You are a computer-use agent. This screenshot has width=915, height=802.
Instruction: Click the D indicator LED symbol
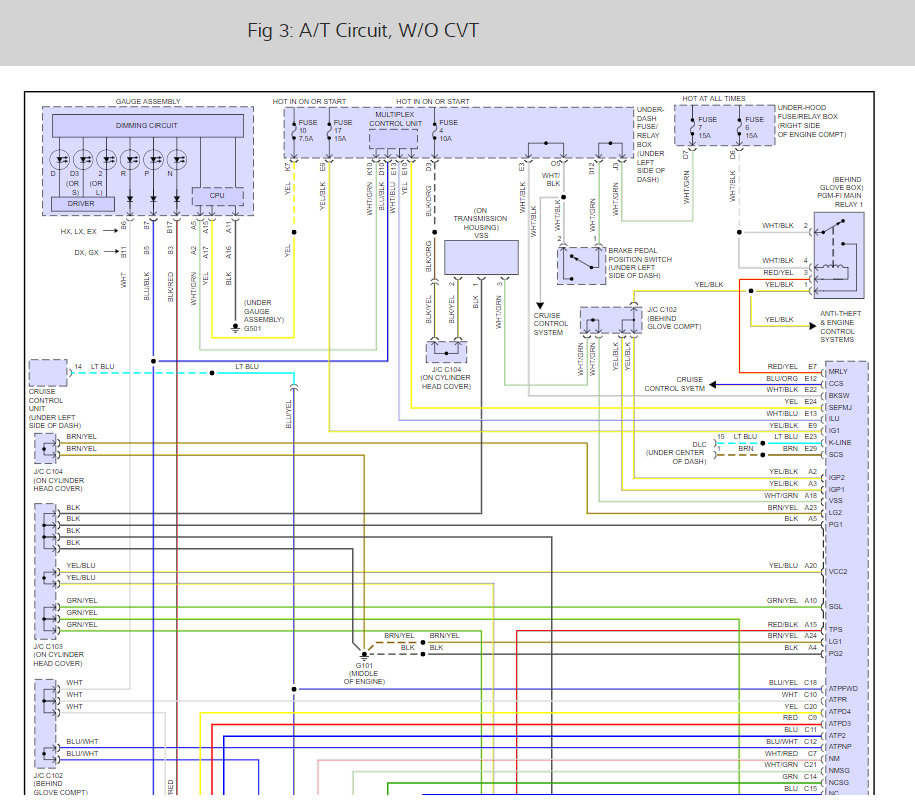coord(60,159)
